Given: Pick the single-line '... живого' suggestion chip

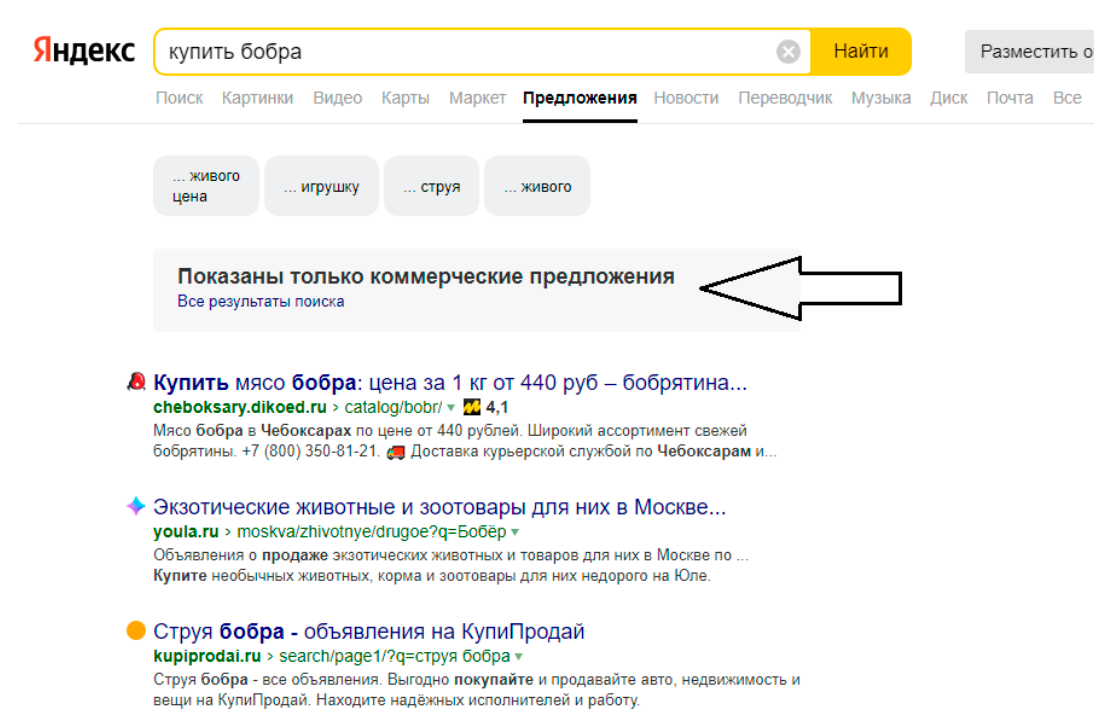Looking at the screenshot, I should tap(537, 186).
